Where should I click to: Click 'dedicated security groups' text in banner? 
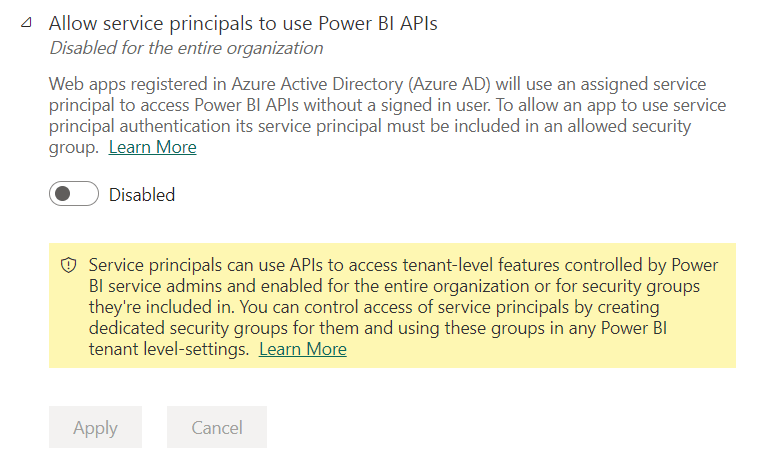coord(185,328)
